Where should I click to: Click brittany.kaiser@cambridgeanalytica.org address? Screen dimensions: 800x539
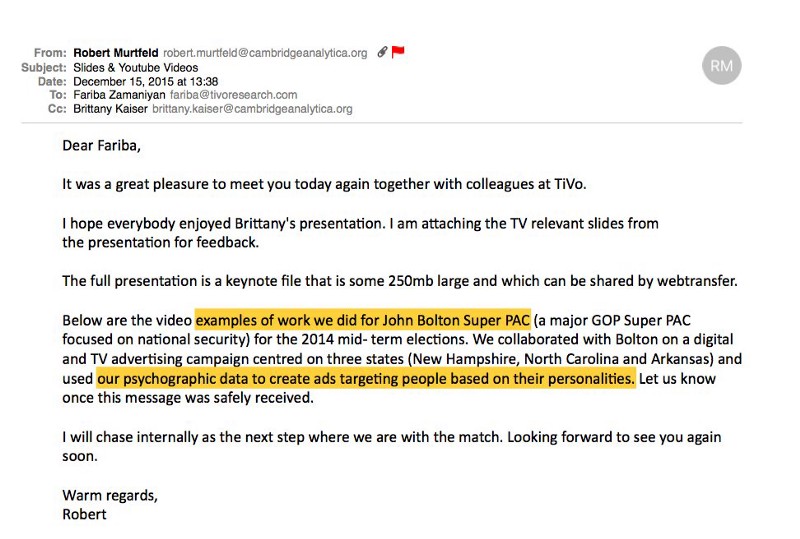[252, 109]
